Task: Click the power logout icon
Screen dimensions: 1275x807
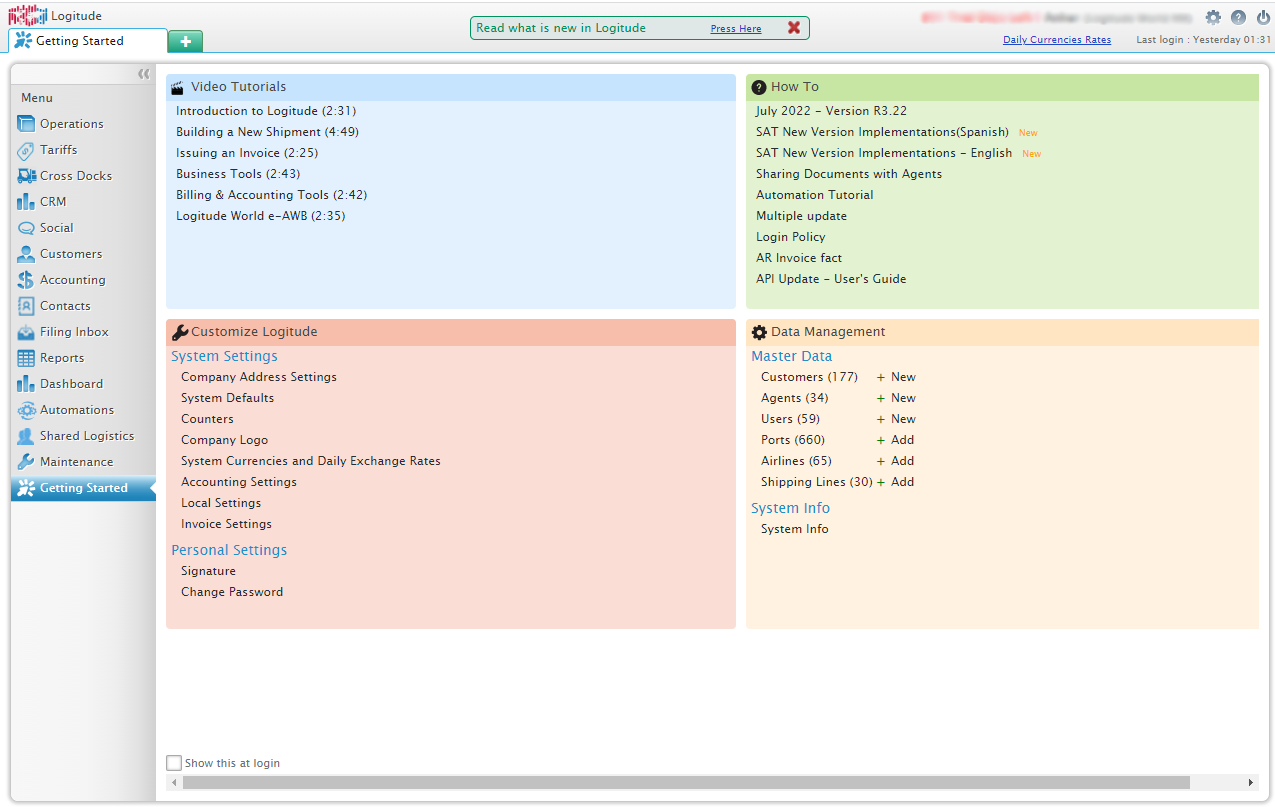Action: [x=1261, y=17]
